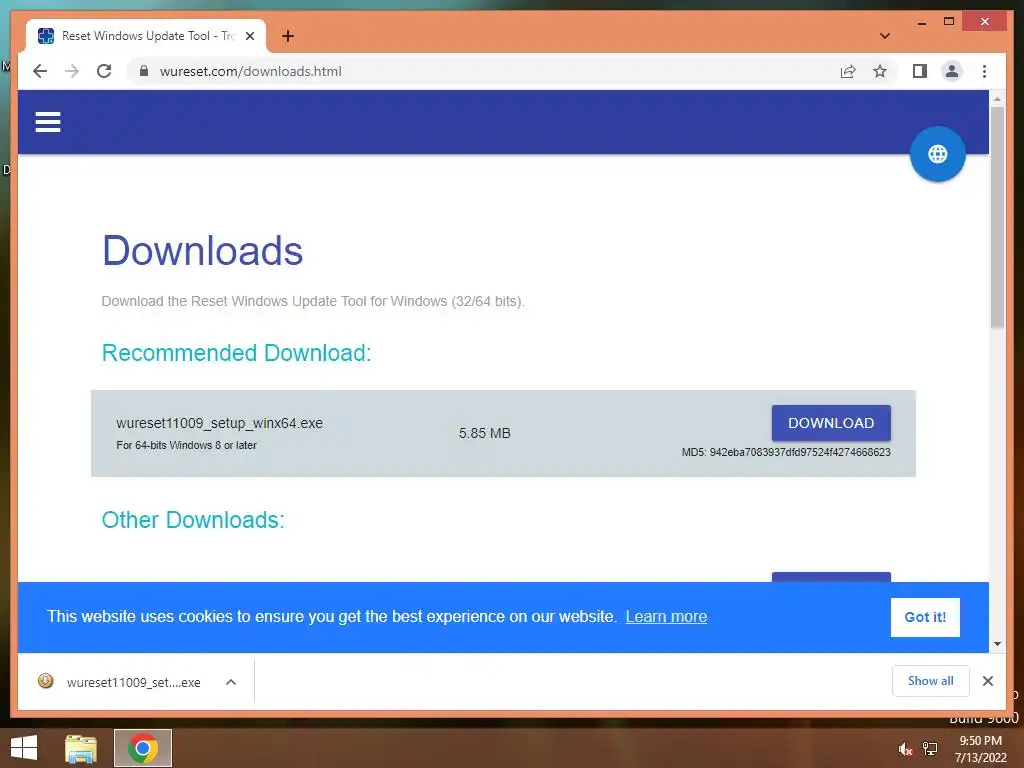Close the downloads bar

click(987, 681)
